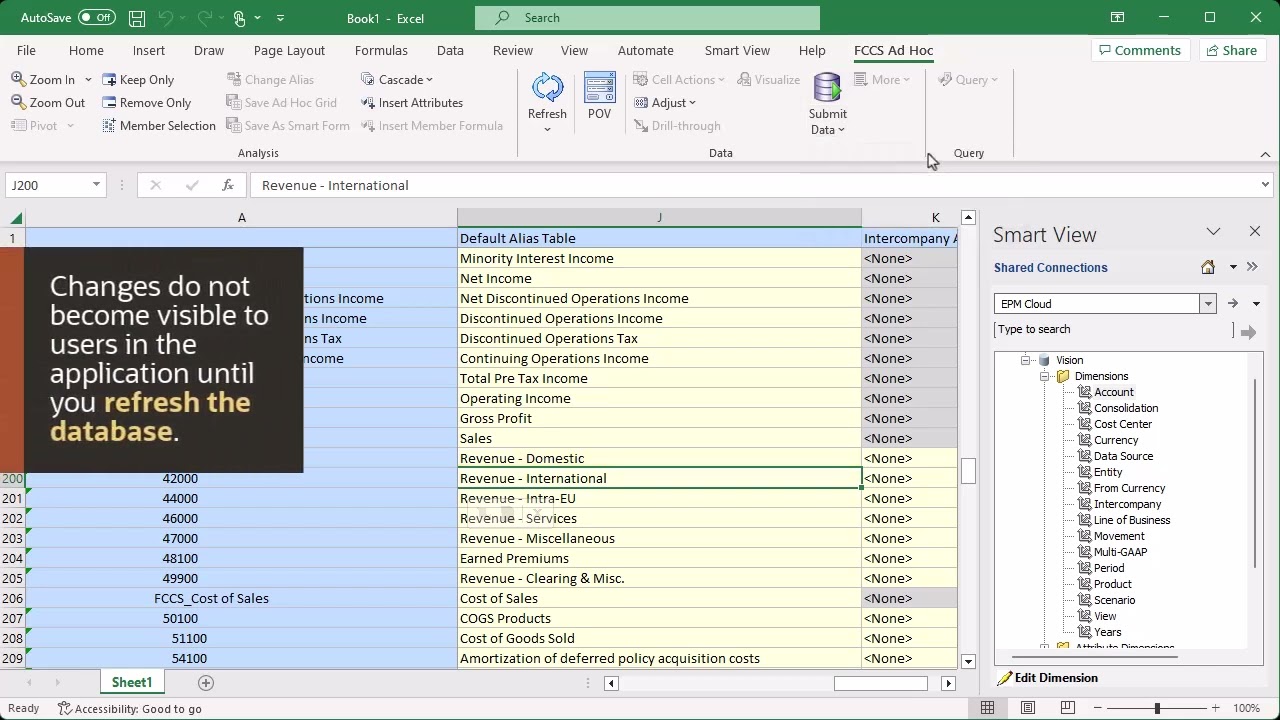Add a new sheet with plus icon
The width and height of the screenshot is (1280, 720).
click(x=206, y=683)
